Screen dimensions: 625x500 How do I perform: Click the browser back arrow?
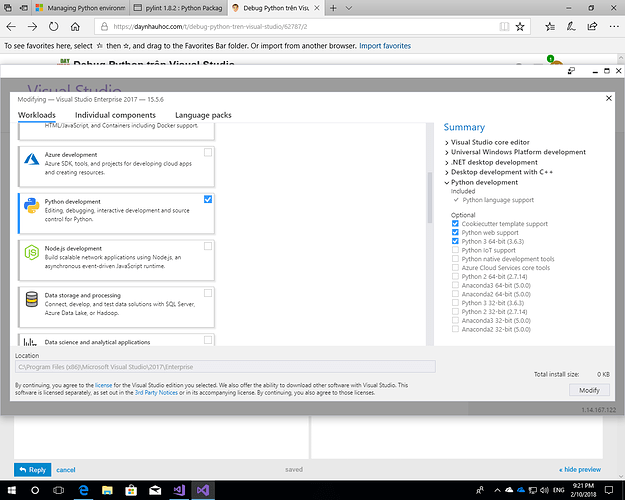[x=11, y=27]
